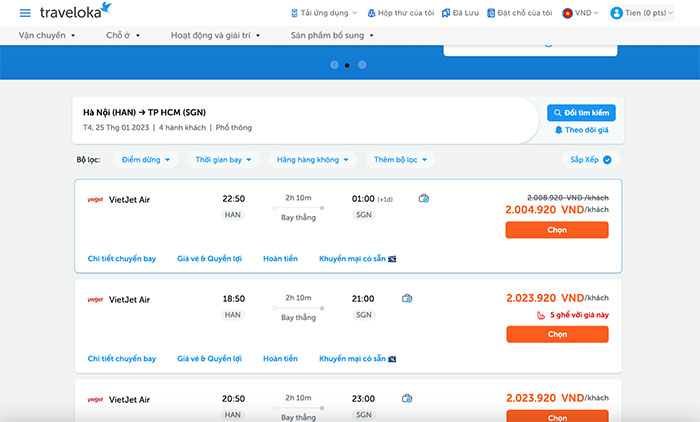Click VietJet logo on 18:50 flight
The image size is (700, 422).
click(95, 300)
